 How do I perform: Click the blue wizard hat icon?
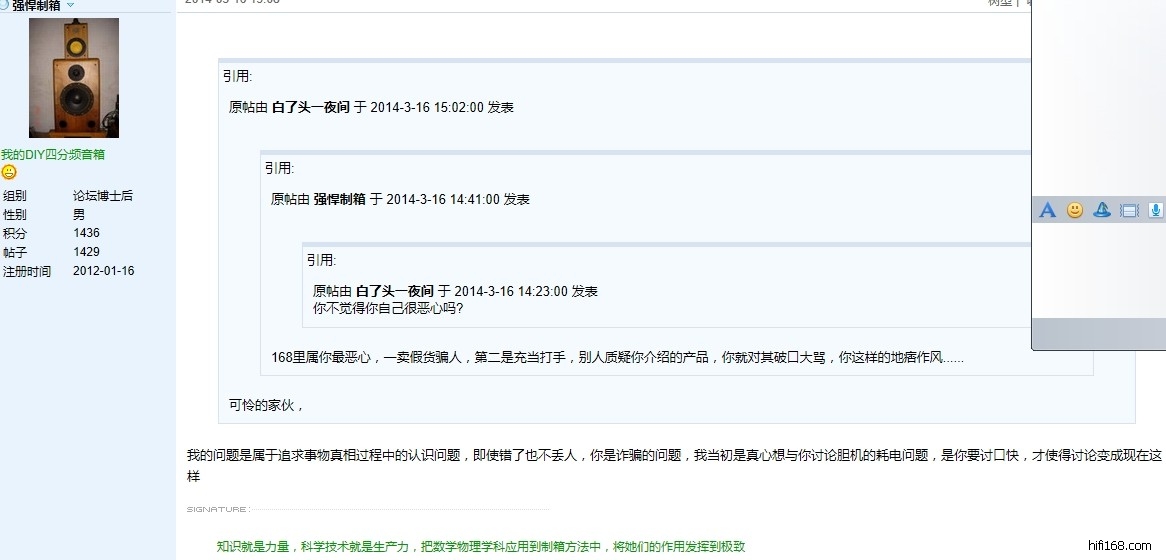pyautogui.click(x=1102, y=210)
